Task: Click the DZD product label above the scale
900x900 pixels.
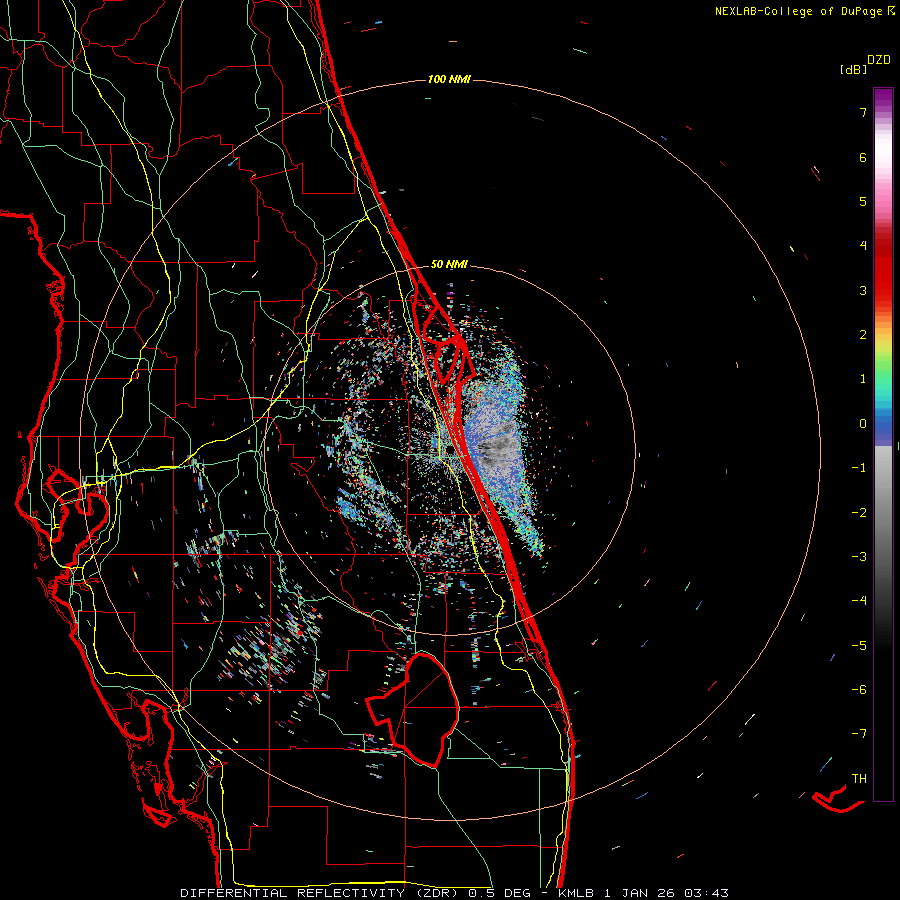Action: coord(879,60)
